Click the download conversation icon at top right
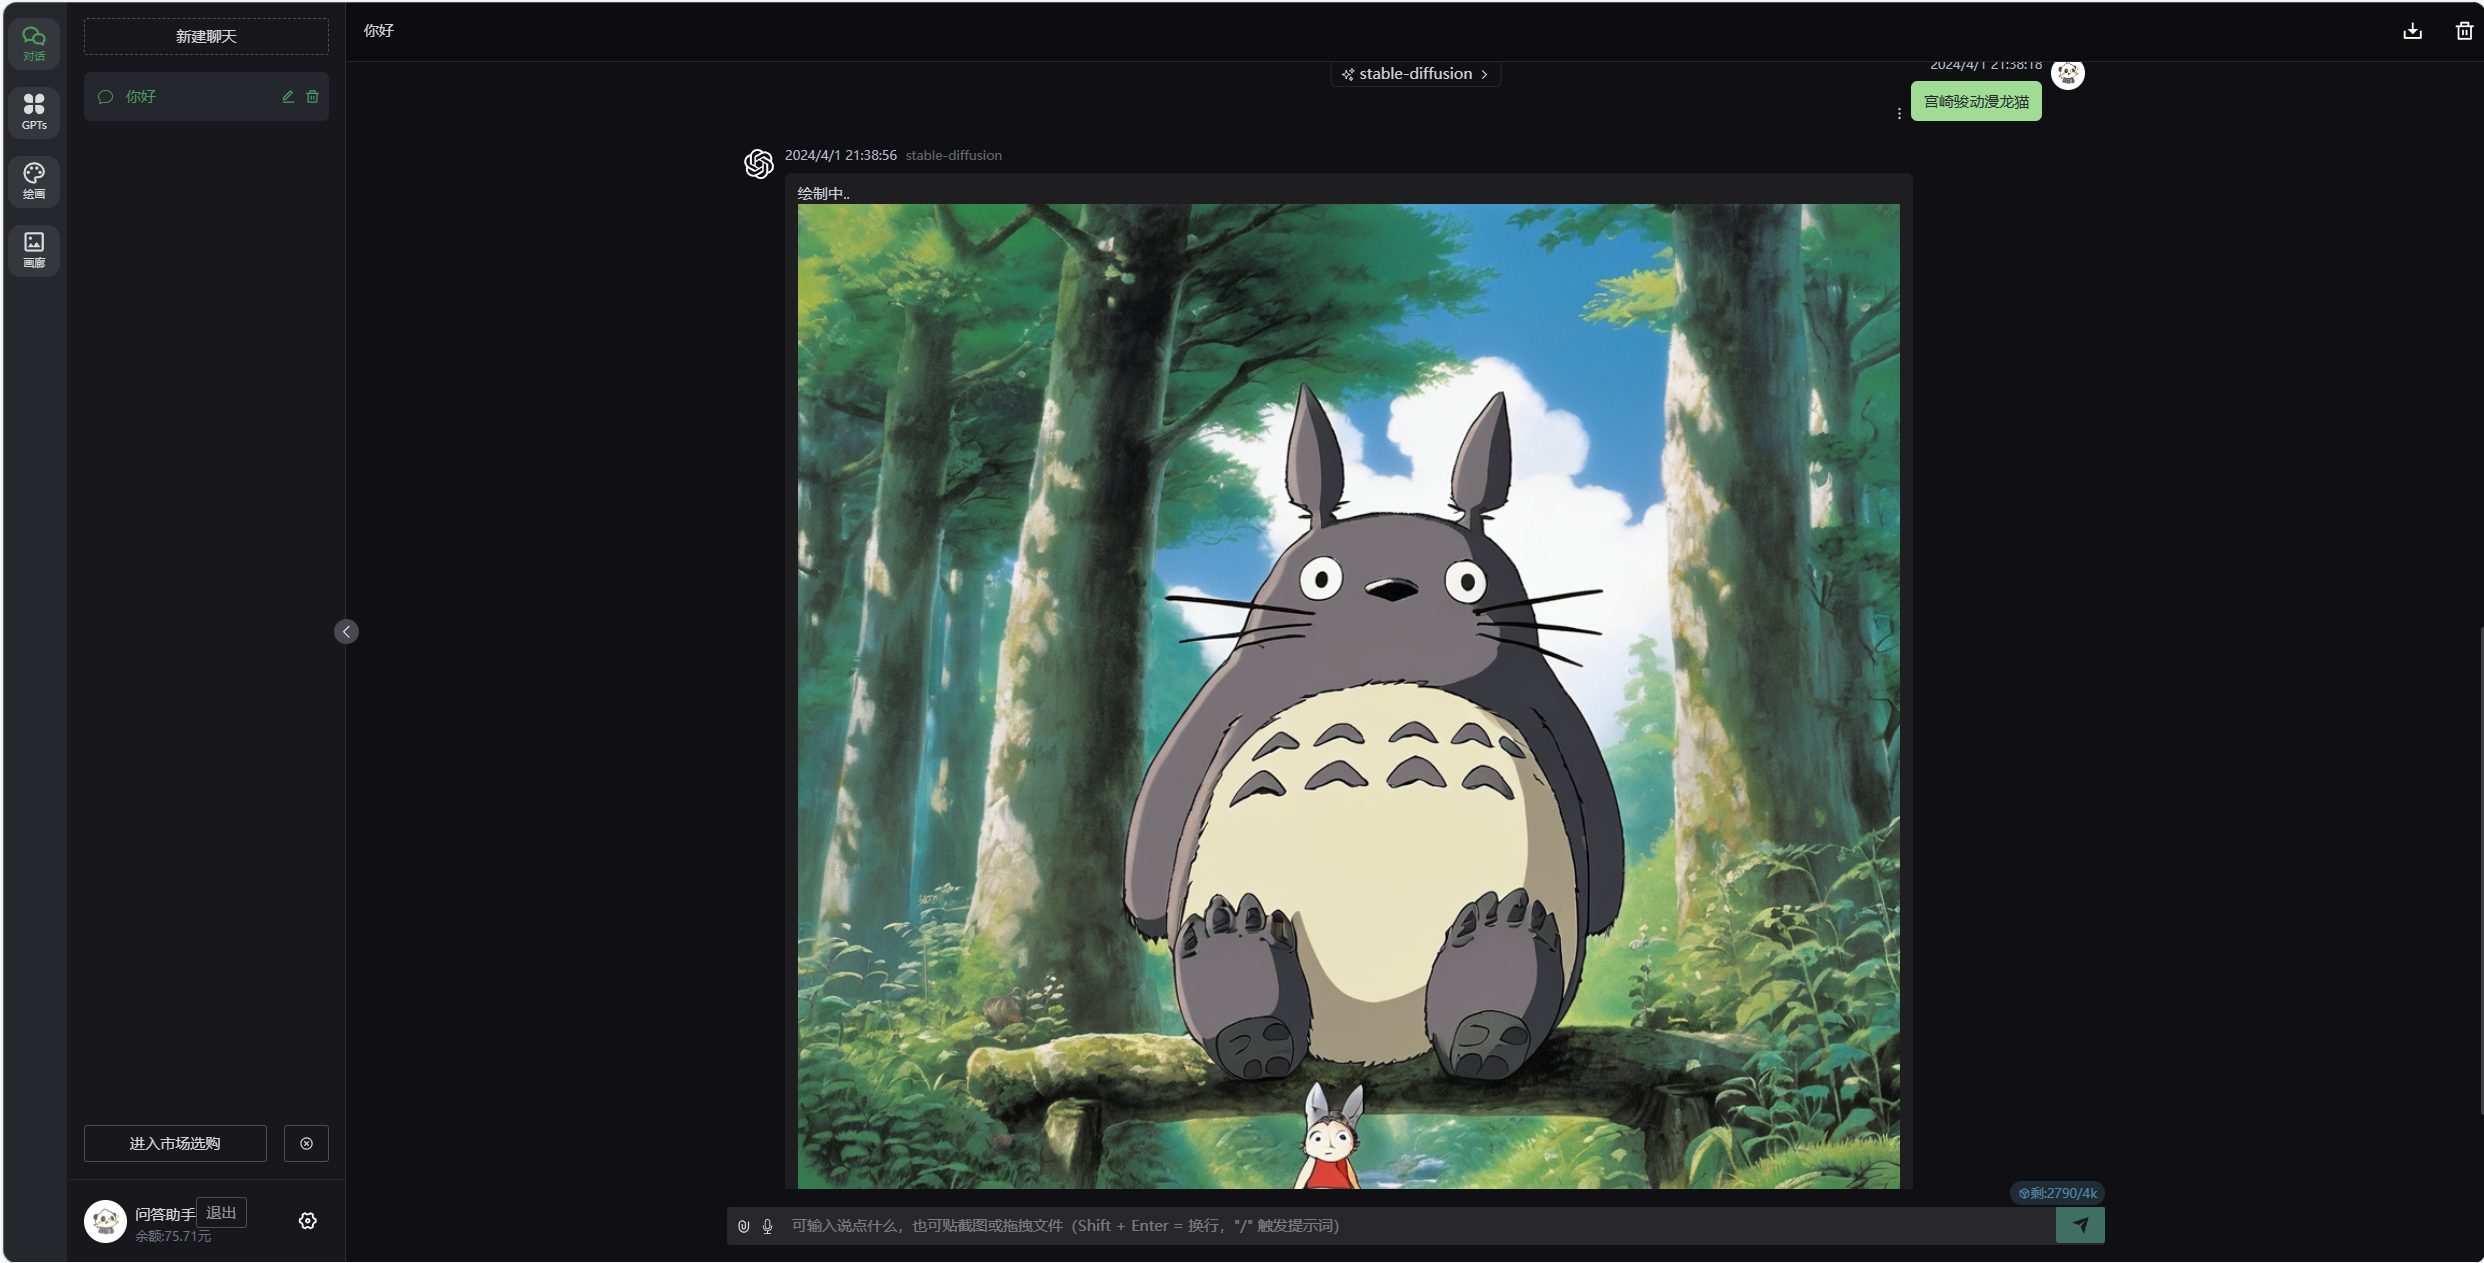Screen dimensions: 2484x1263 coord(2412,31)
